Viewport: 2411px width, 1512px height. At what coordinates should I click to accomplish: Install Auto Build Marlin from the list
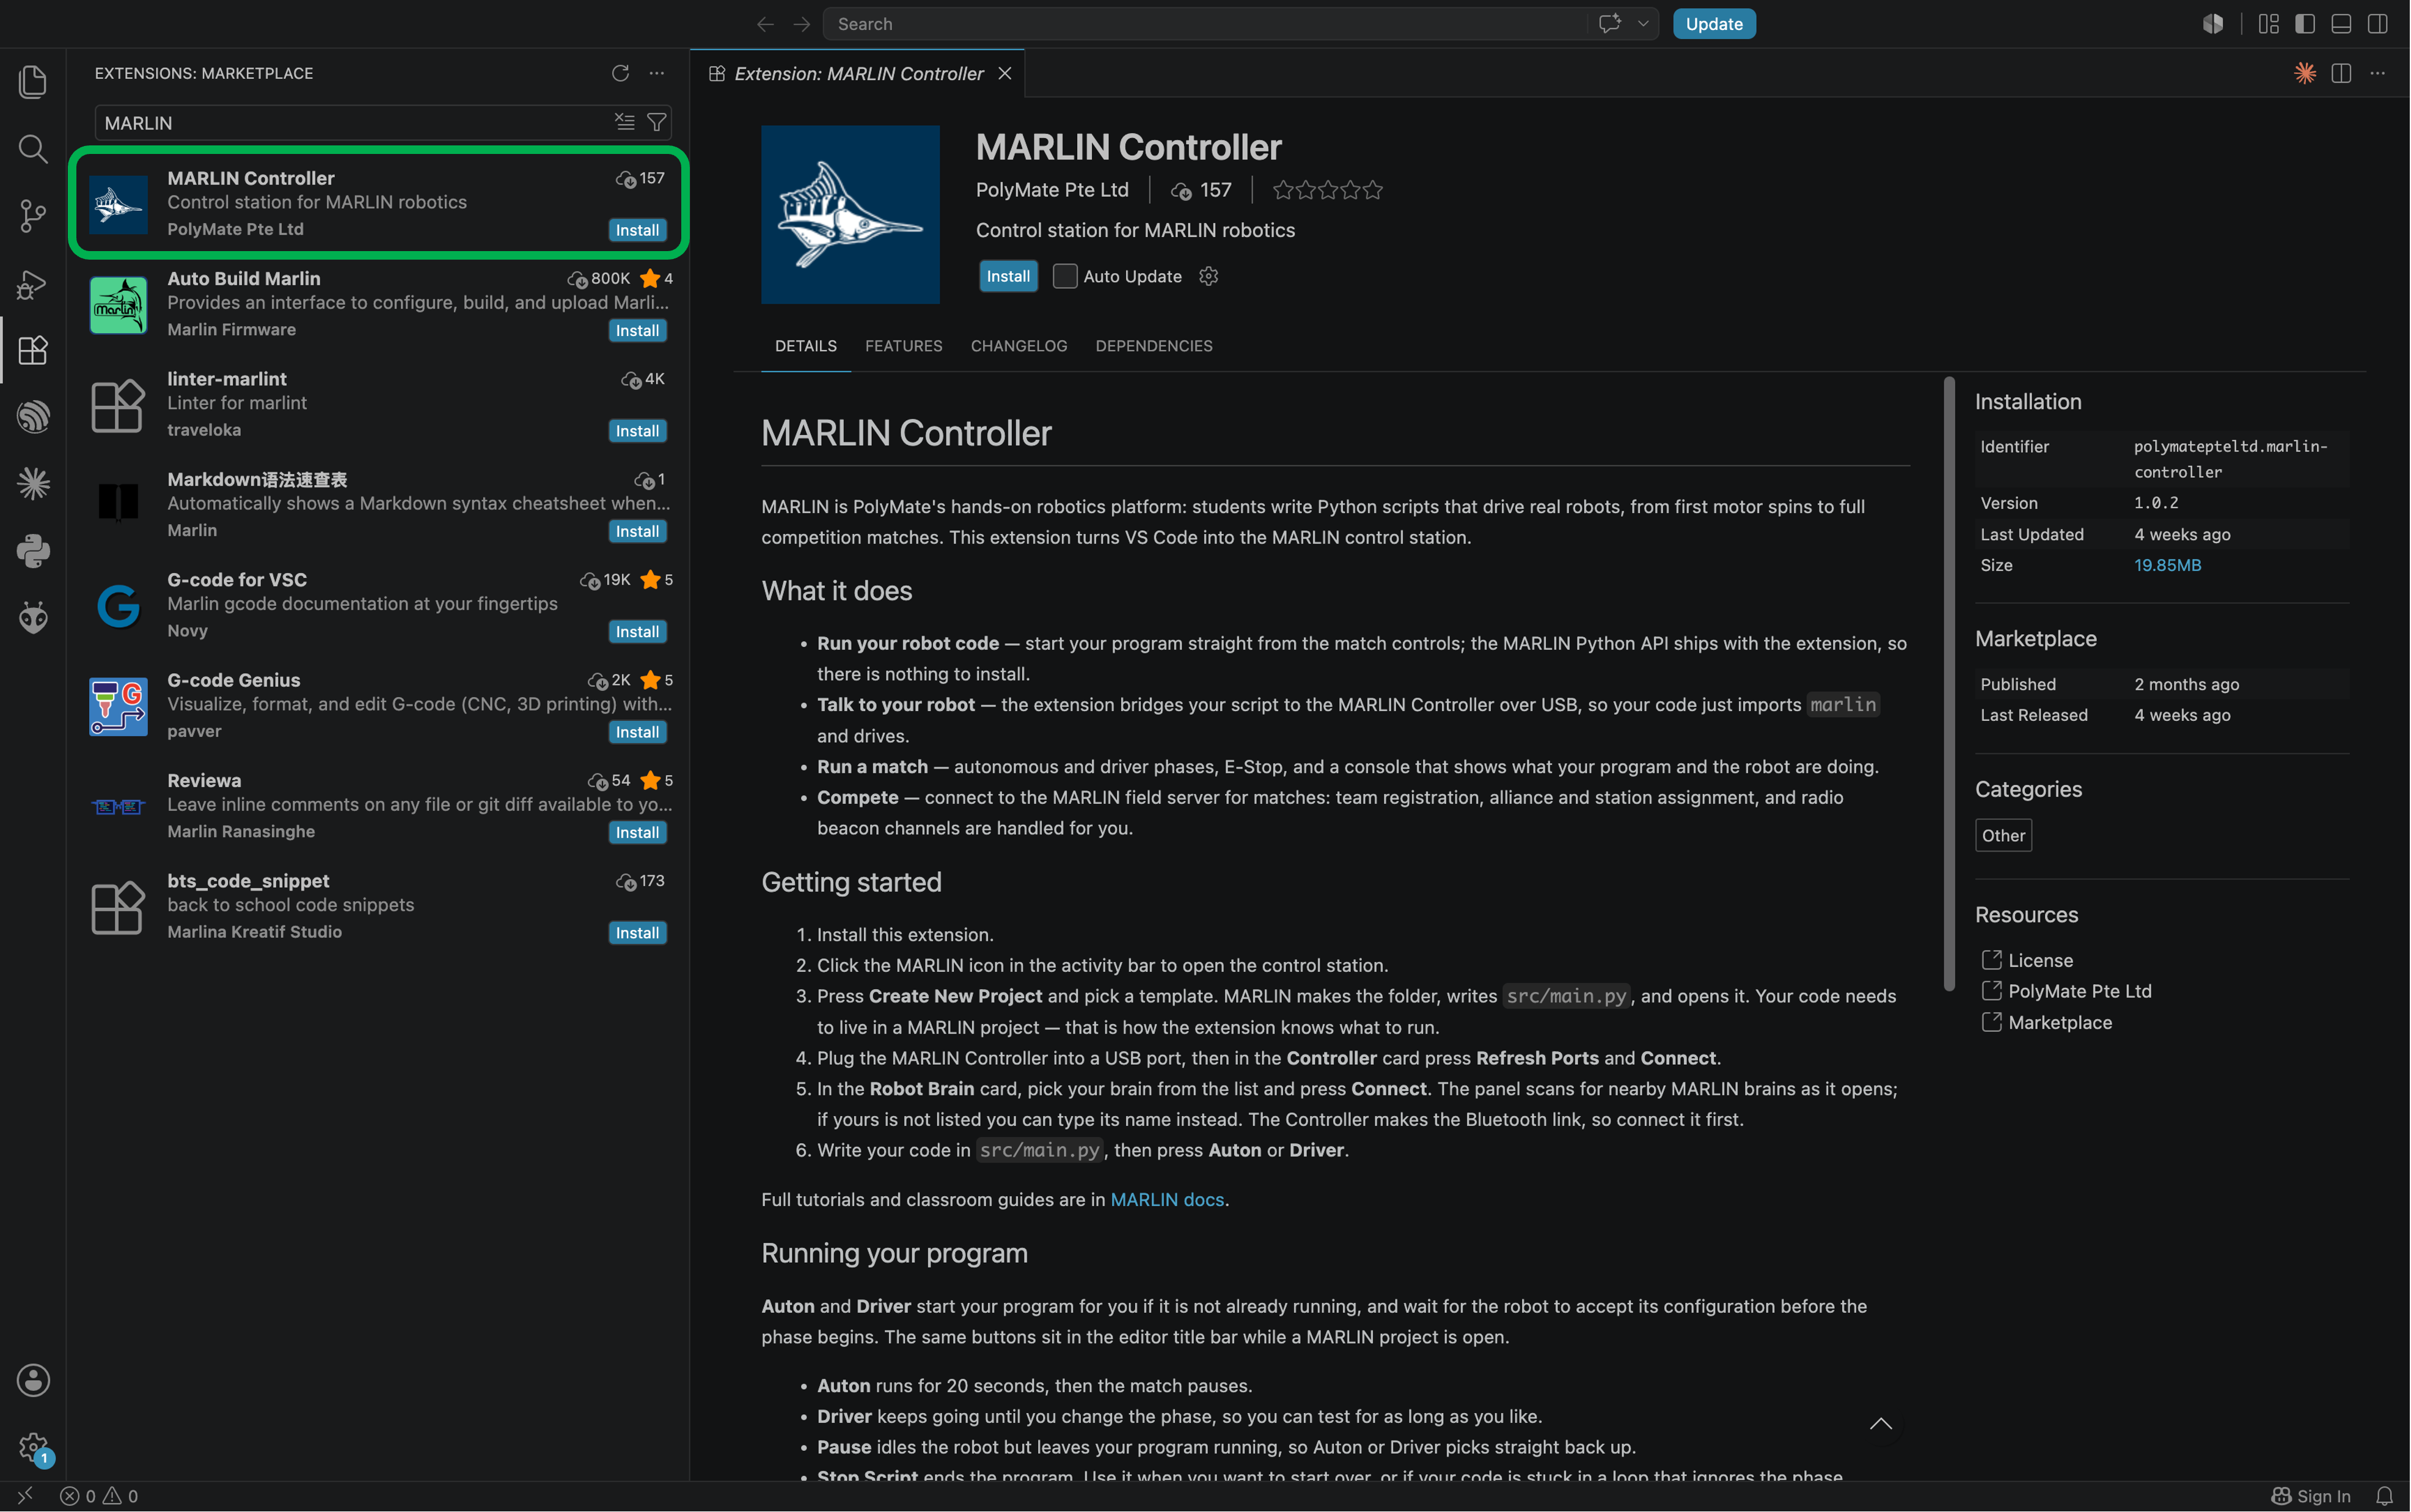coord(637,331)
